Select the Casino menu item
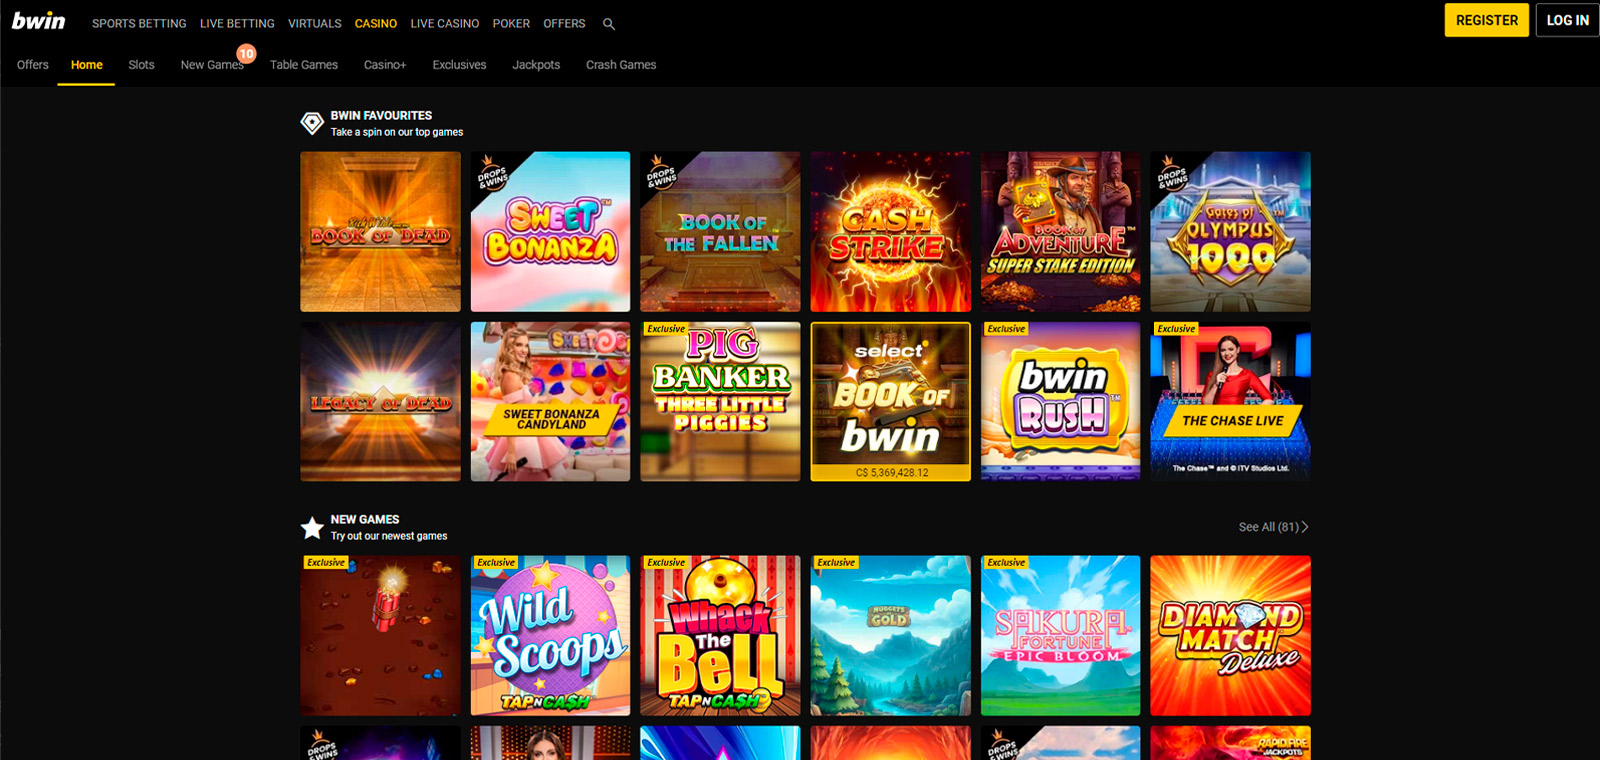Viewport: 1600px width, 760px height. point(376,23)
